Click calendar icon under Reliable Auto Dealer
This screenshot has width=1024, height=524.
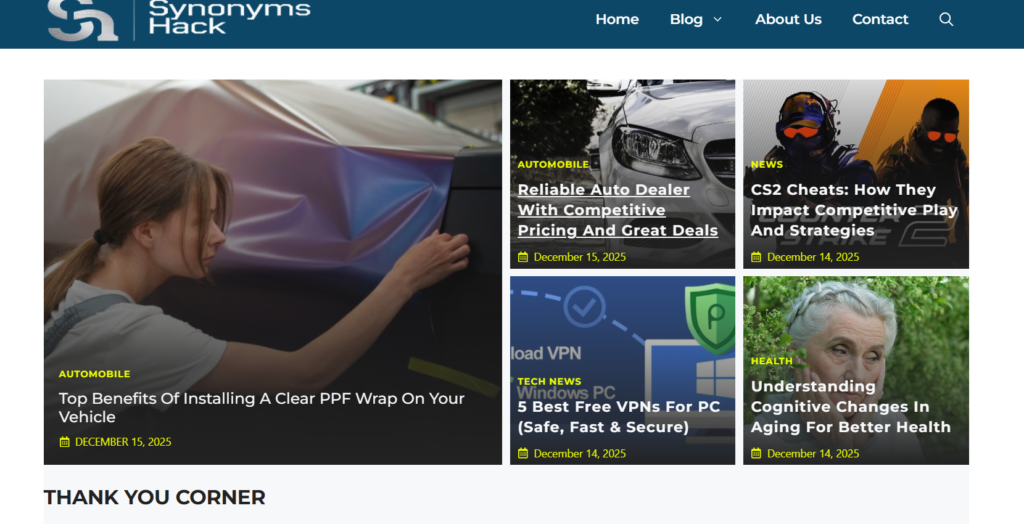[x=523, y=257]
